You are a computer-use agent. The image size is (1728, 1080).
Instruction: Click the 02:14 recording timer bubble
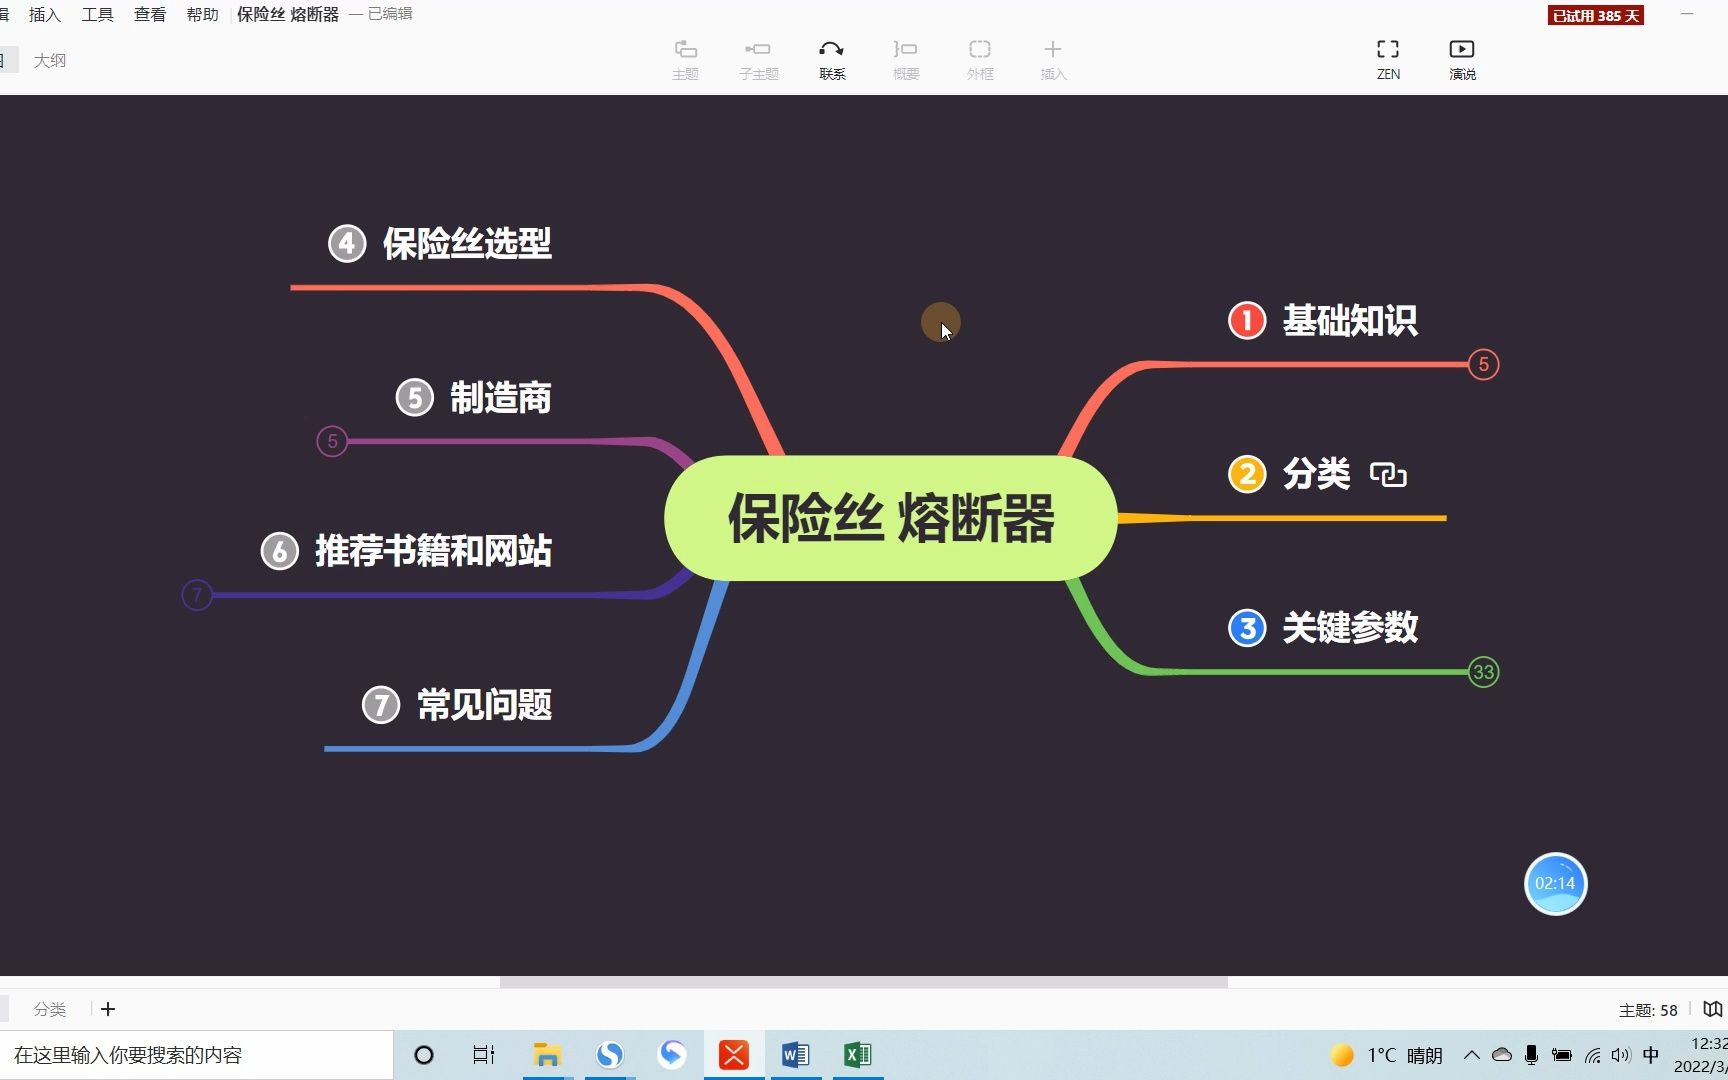[1555, 883]
